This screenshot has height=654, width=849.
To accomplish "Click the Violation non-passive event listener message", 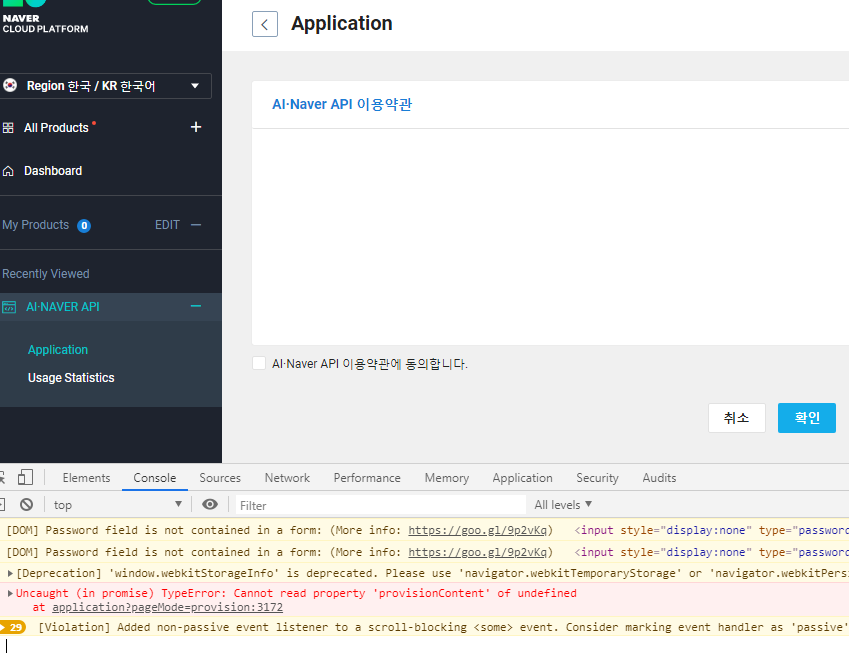I will click(x=442, y=627).
